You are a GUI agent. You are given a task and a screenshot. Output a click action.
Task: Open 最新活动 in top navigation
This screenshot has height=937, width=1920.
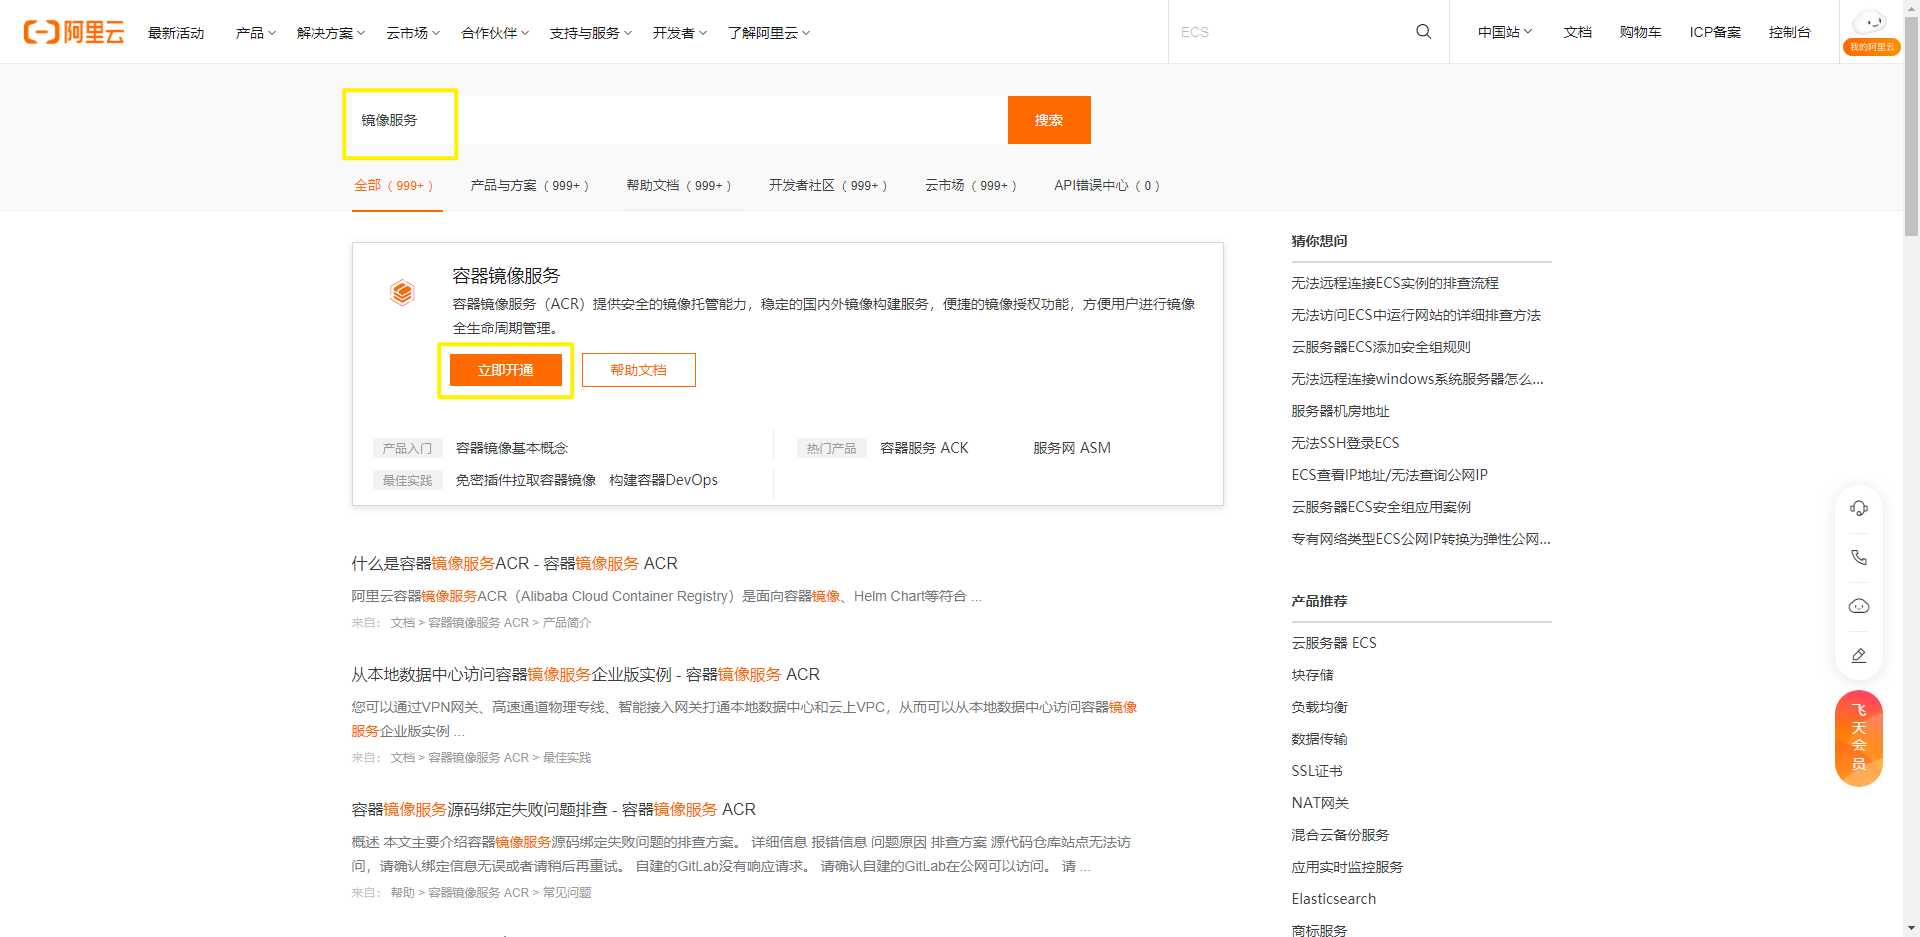pos(176,33)
